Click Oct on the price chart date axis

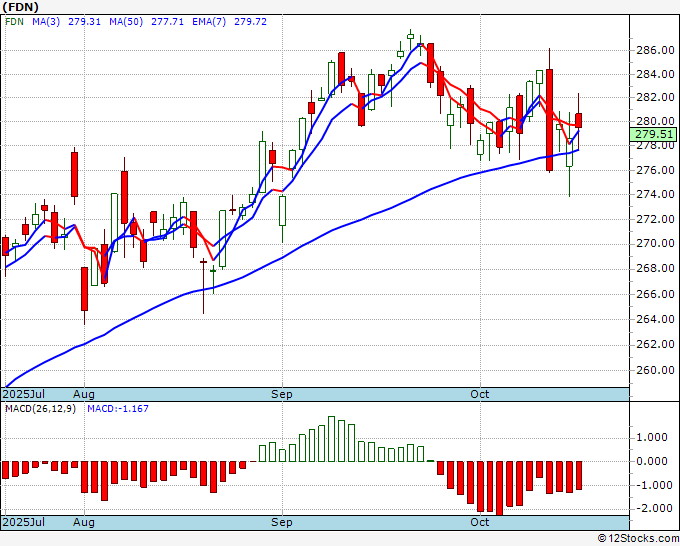480,394
